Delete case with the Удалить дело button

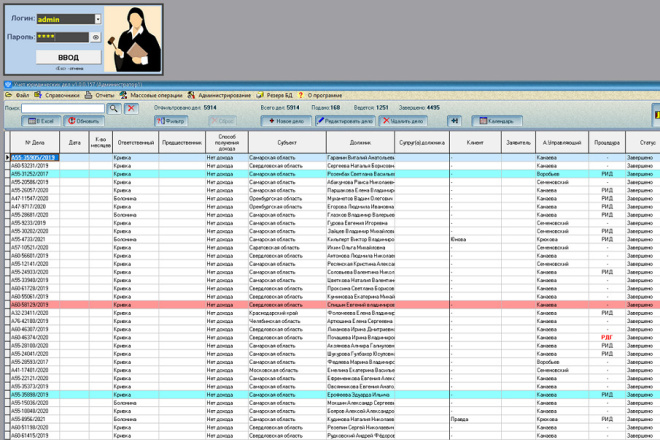pyautogui.click(x=402, y=121)
